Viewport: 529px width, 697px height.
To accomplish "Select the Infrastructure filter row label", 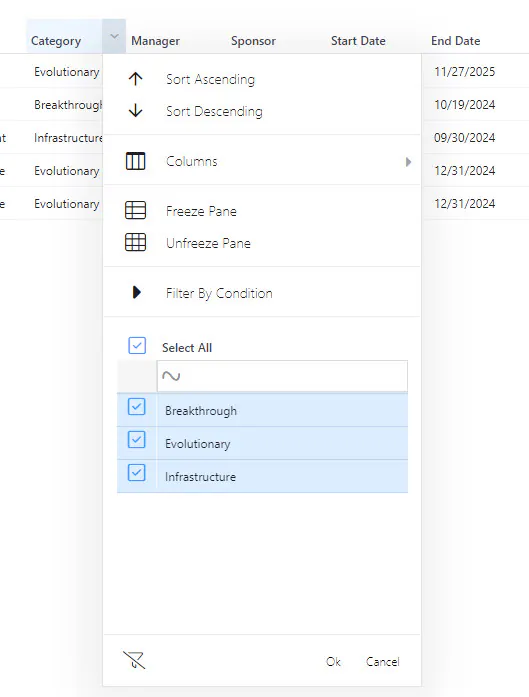I will click(200, 477).
